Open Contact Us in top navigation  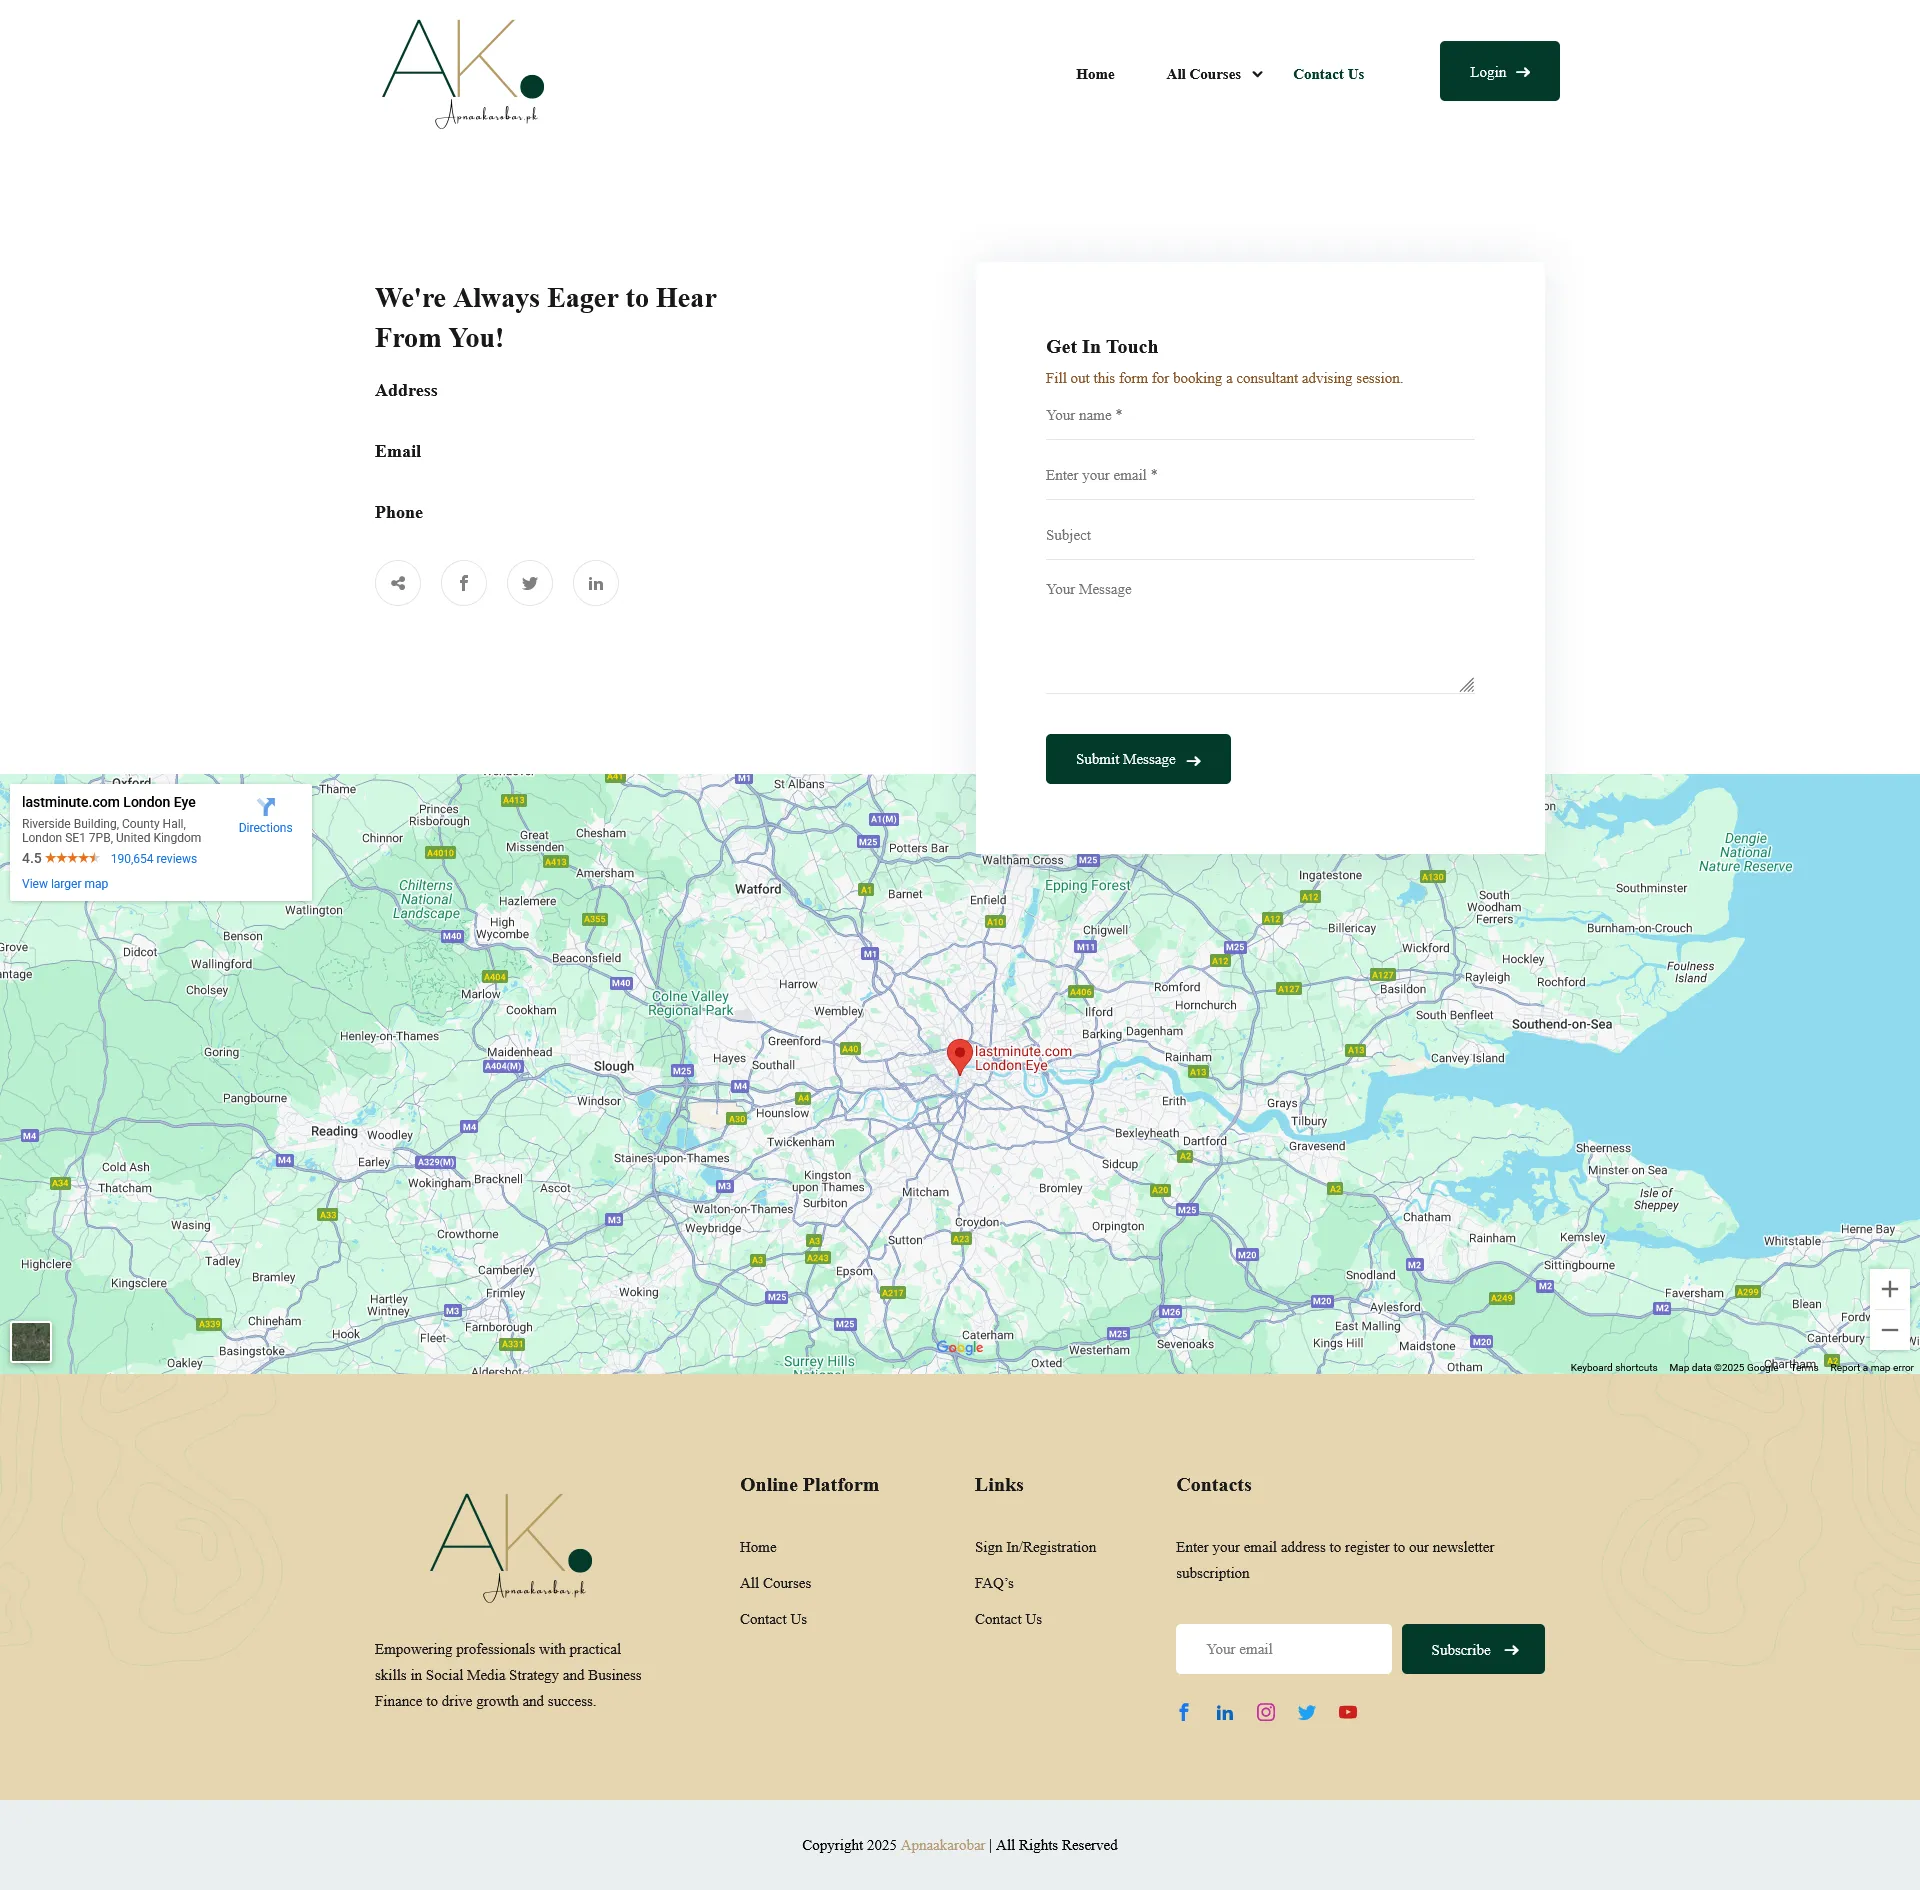1328,74
